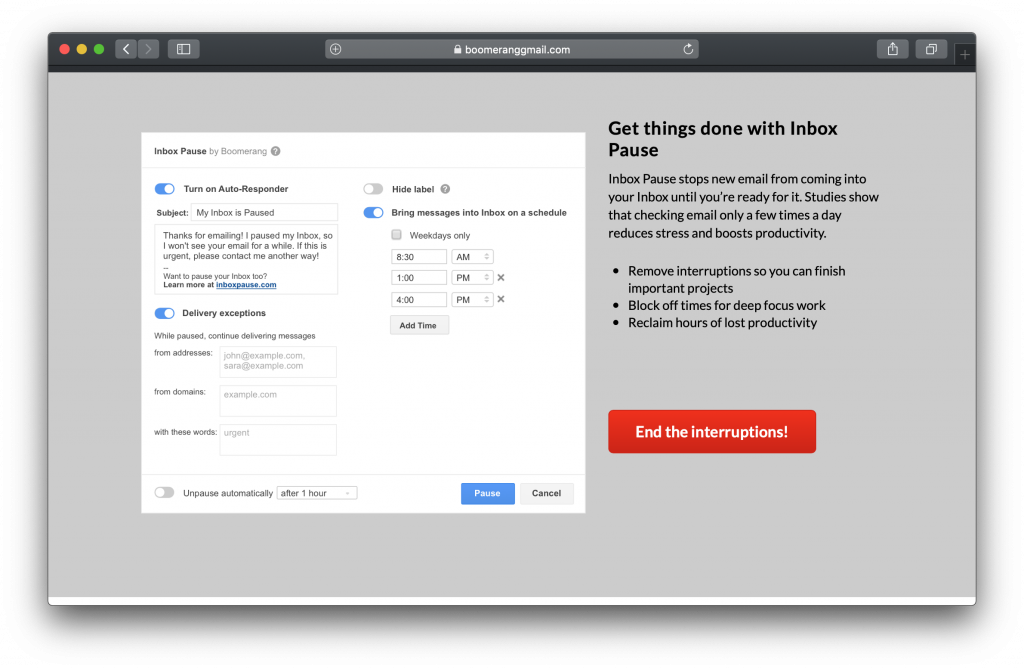Open the inboxpause.com link
The width and height of the screenshot is (1024, 669).
[x=246, y=285]
